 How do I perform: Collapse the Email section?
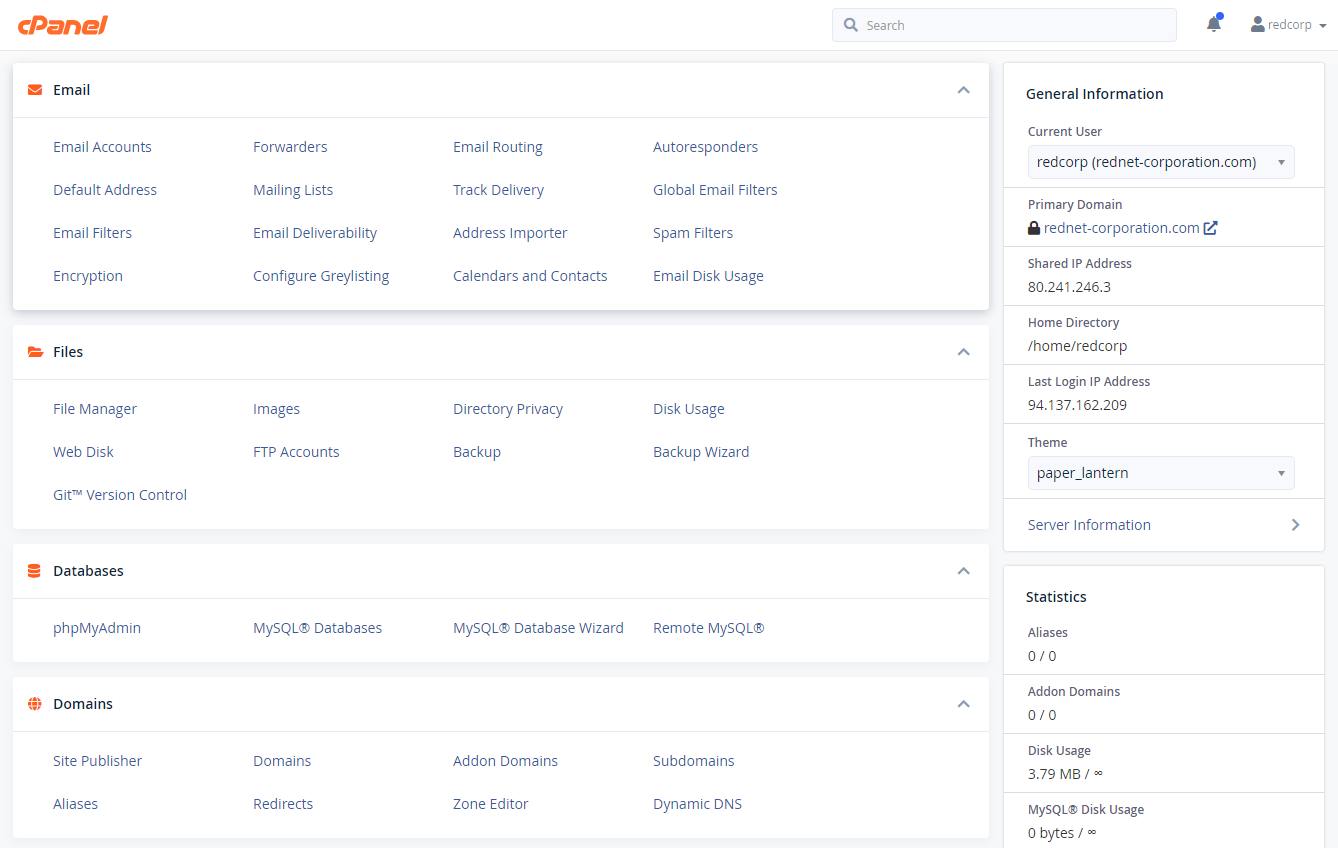click(963, 90)
